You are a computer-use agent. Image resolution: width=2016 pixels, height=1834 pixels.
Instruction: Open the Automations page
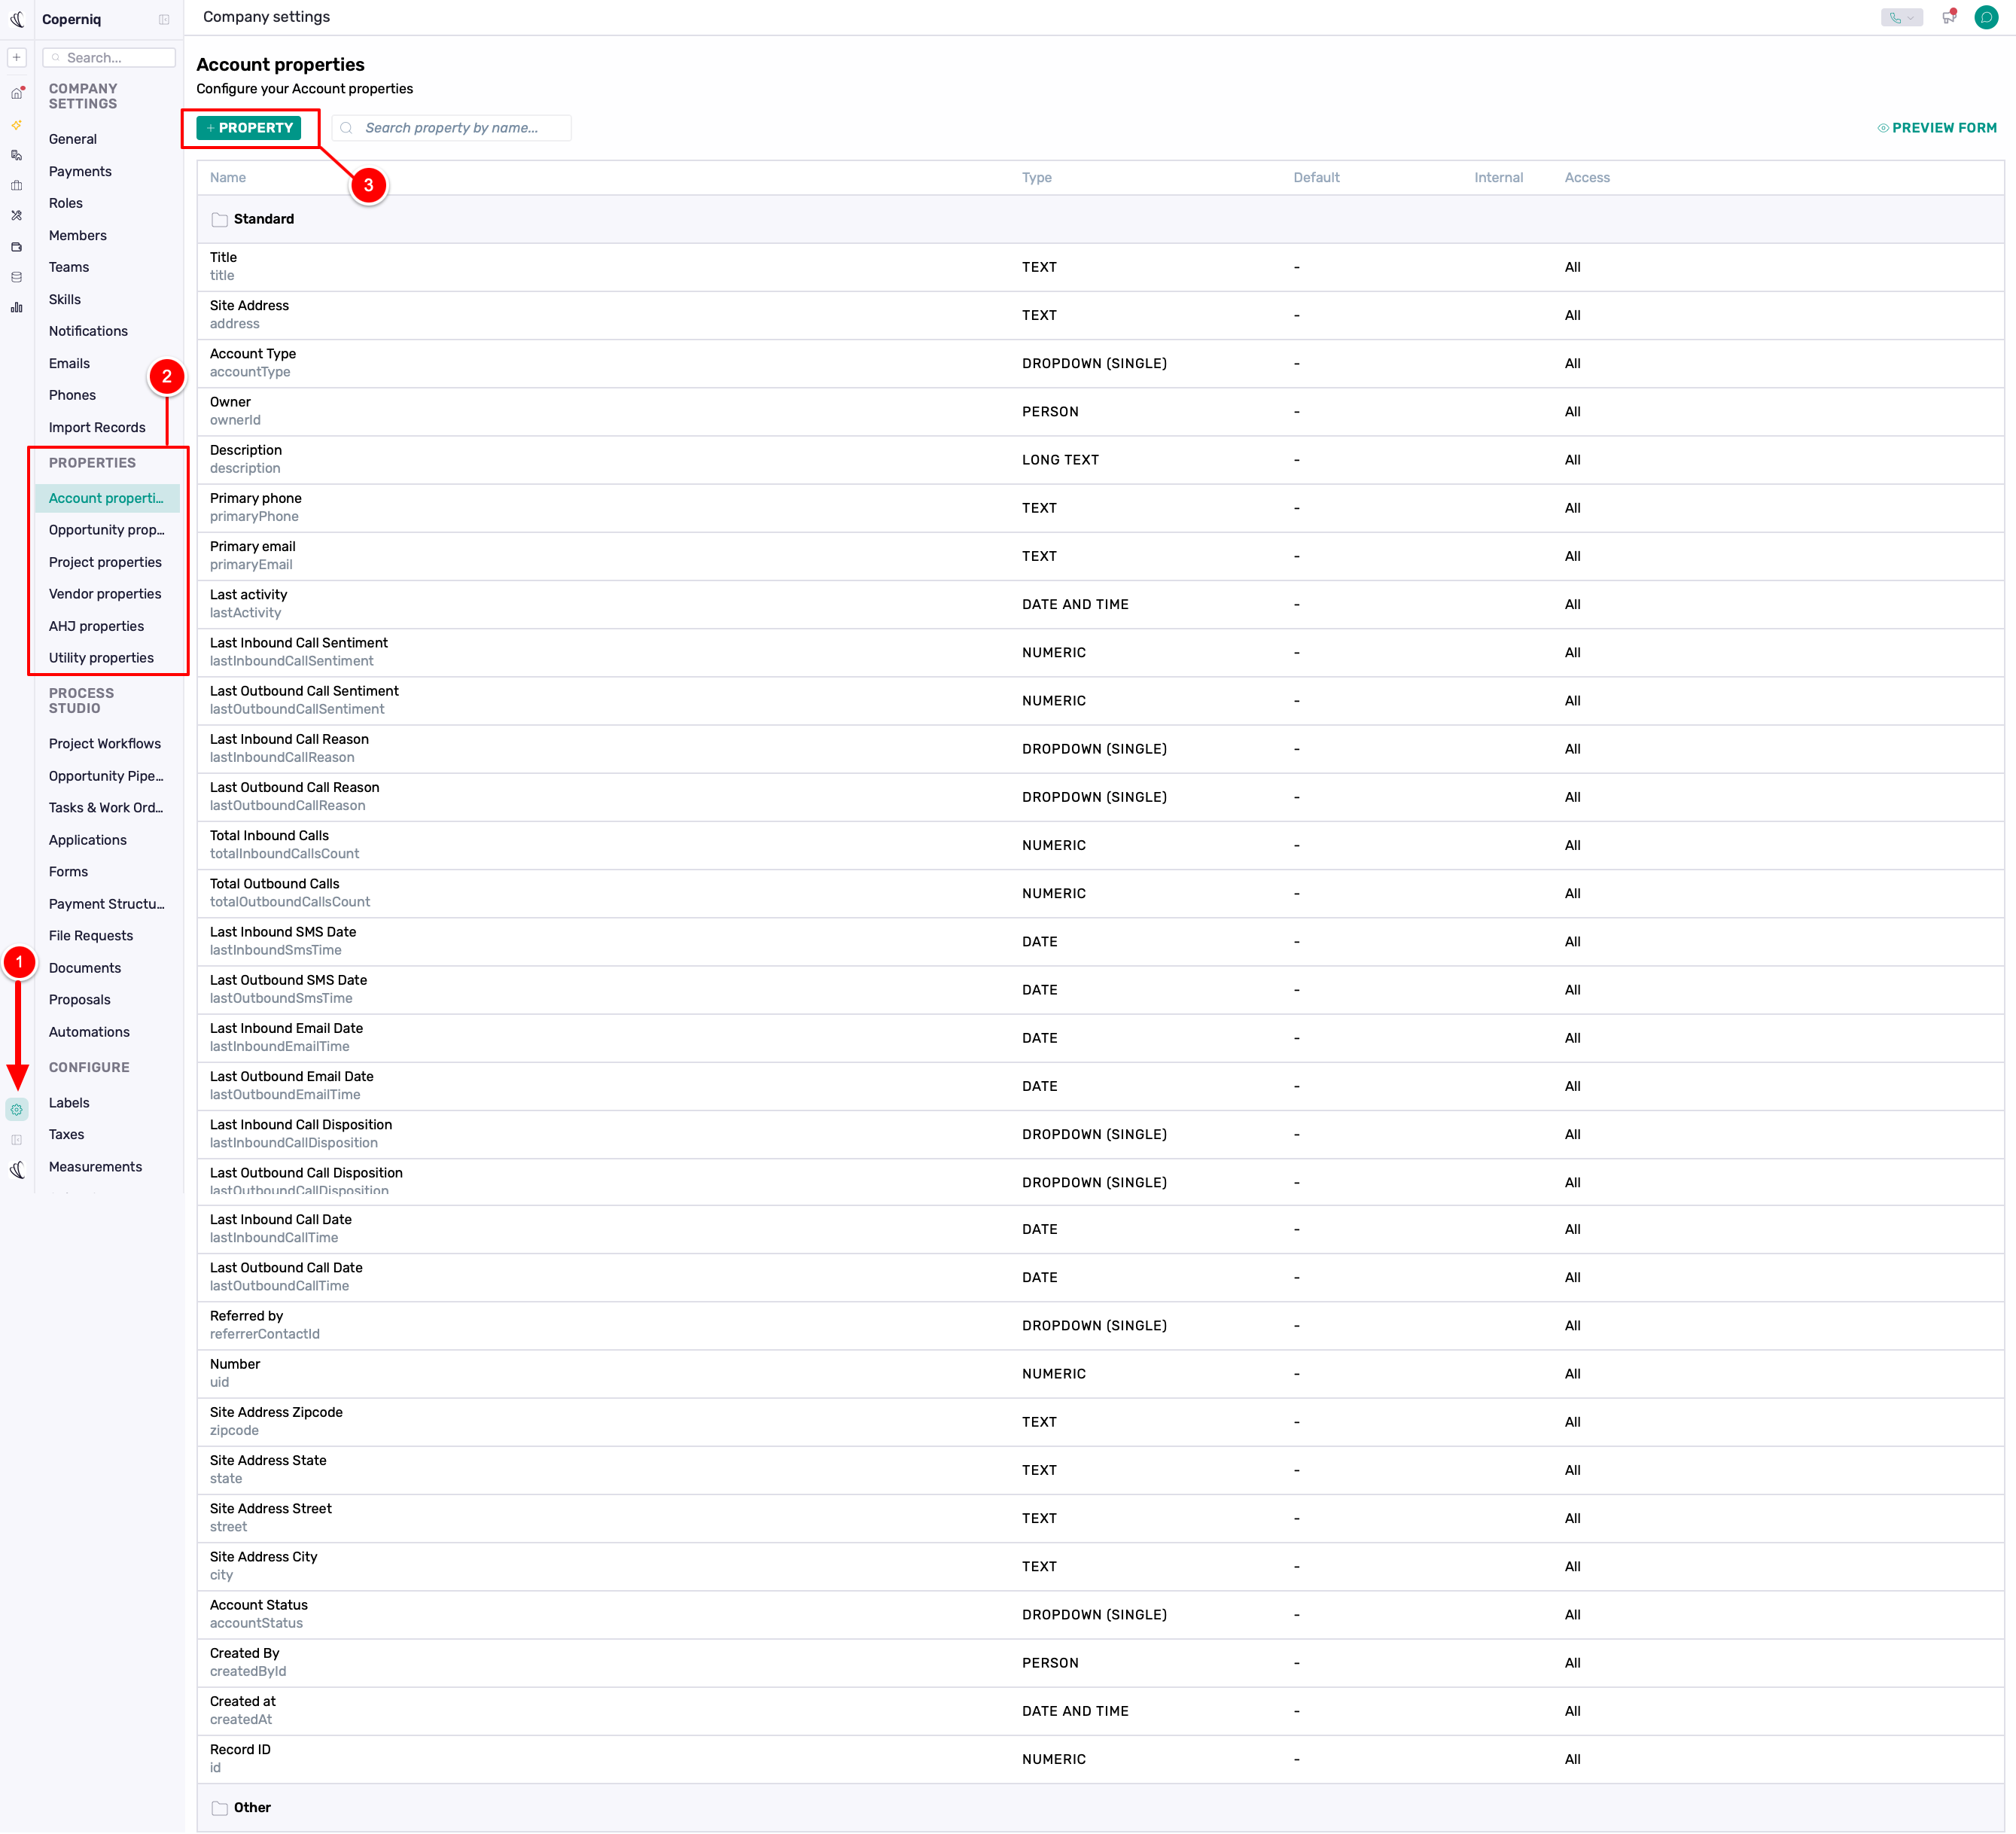[x=89, y=1032]
